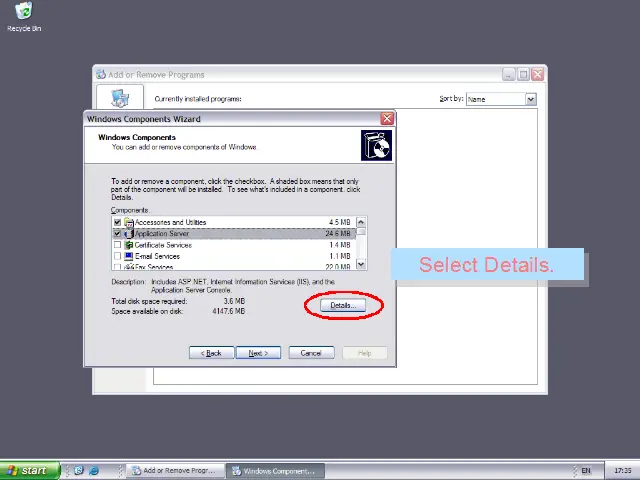
Task: Click the Change or Remove Programs sidebar icon
Action: [120, 98]
